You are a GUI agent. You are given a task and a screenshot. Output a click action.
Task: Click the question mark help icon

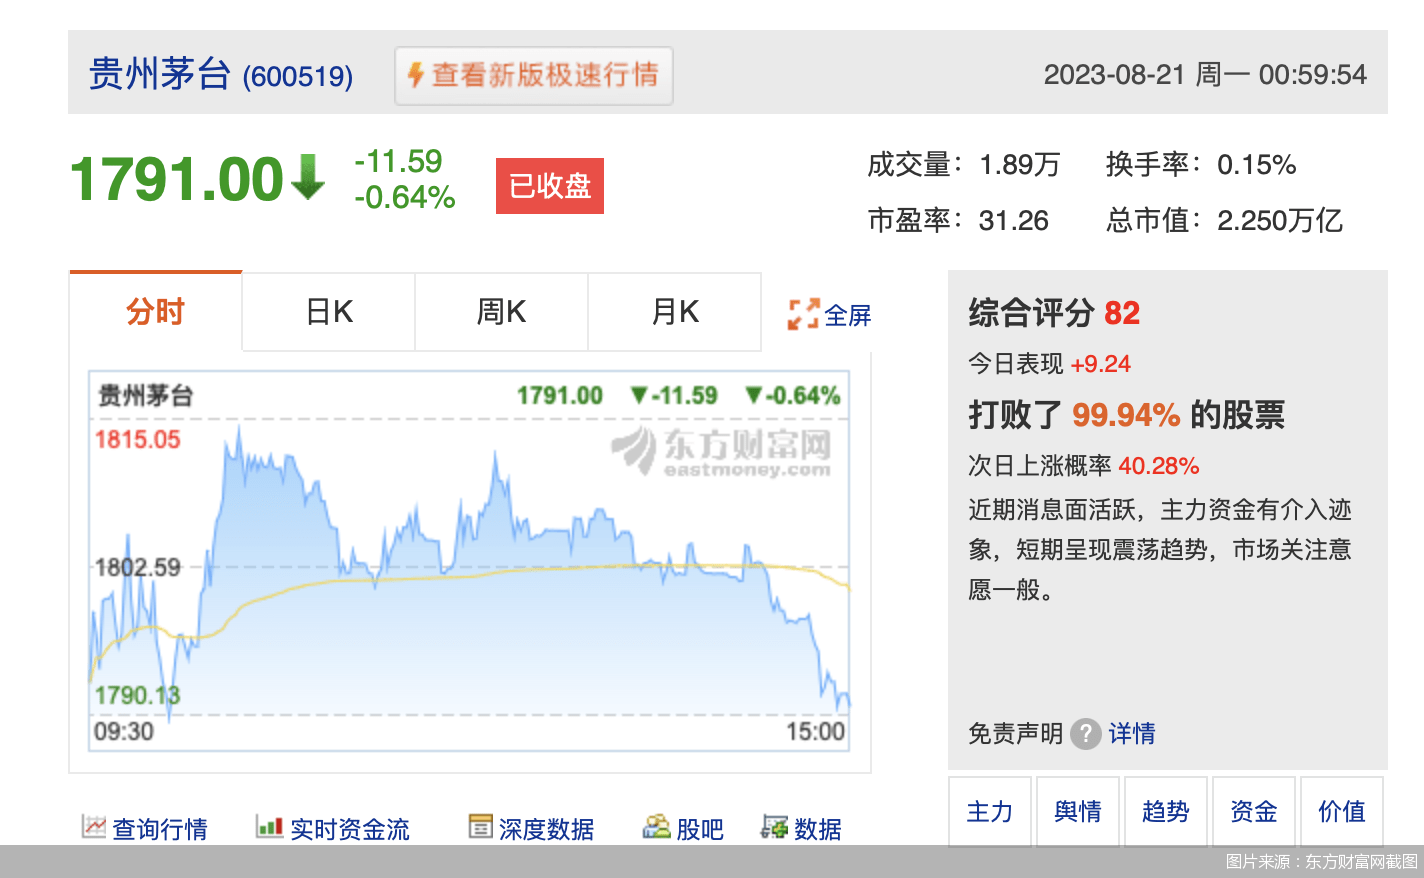1085,734
